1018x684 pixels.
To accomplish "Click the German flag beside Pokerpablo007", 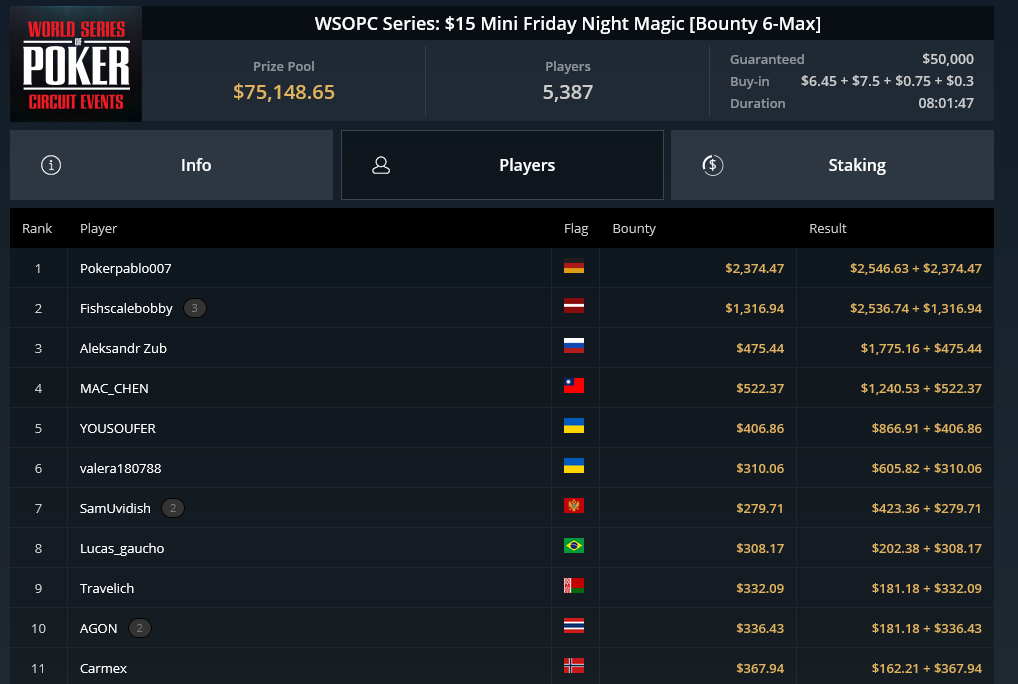I will click(x=574, y=268).
